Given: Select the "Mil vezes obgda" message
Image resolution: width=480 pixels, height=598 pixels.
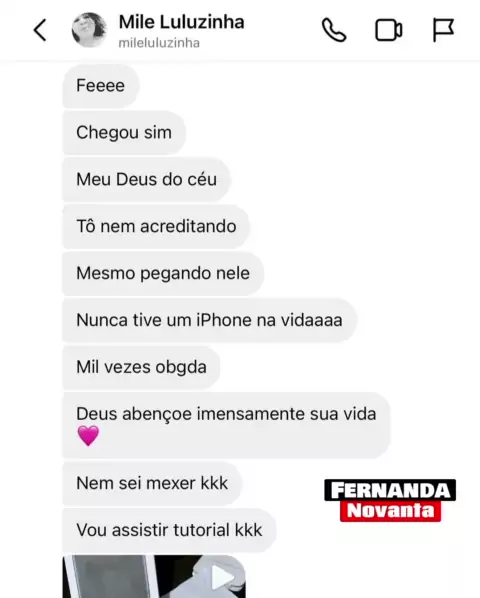Looking at the screenshot, I should (x=141, y=367).
